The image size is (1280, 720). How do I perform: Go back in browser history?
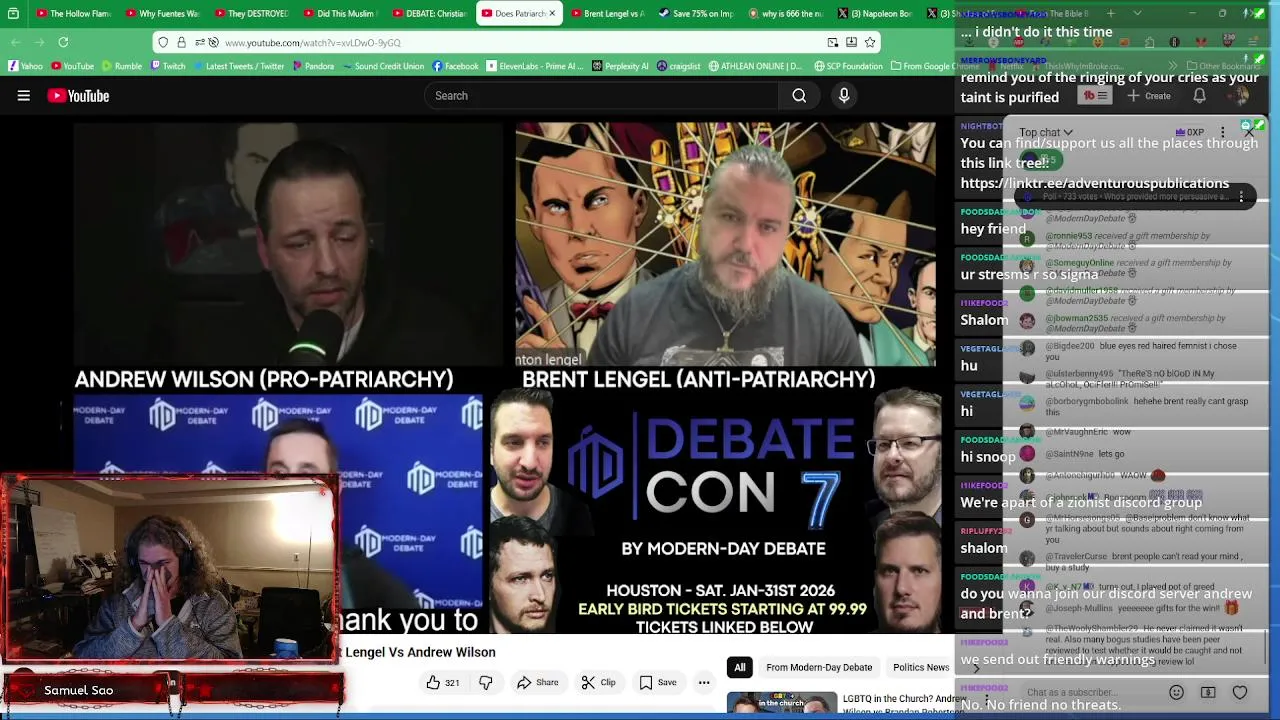pos(16,42)
